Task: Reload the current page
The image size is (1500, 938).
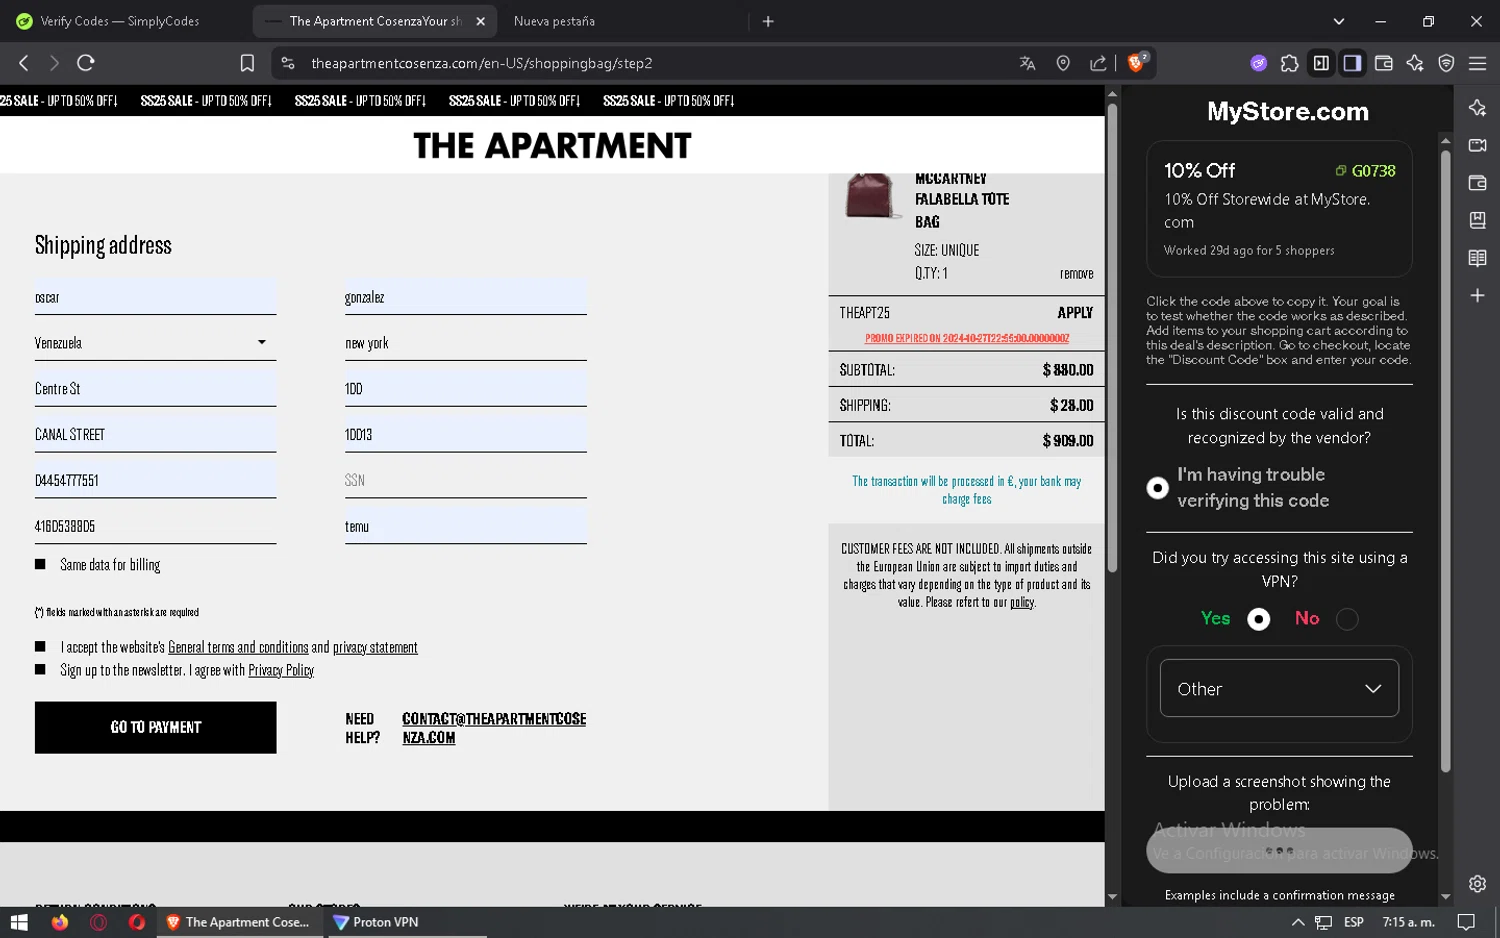Action: pos(86,63)
